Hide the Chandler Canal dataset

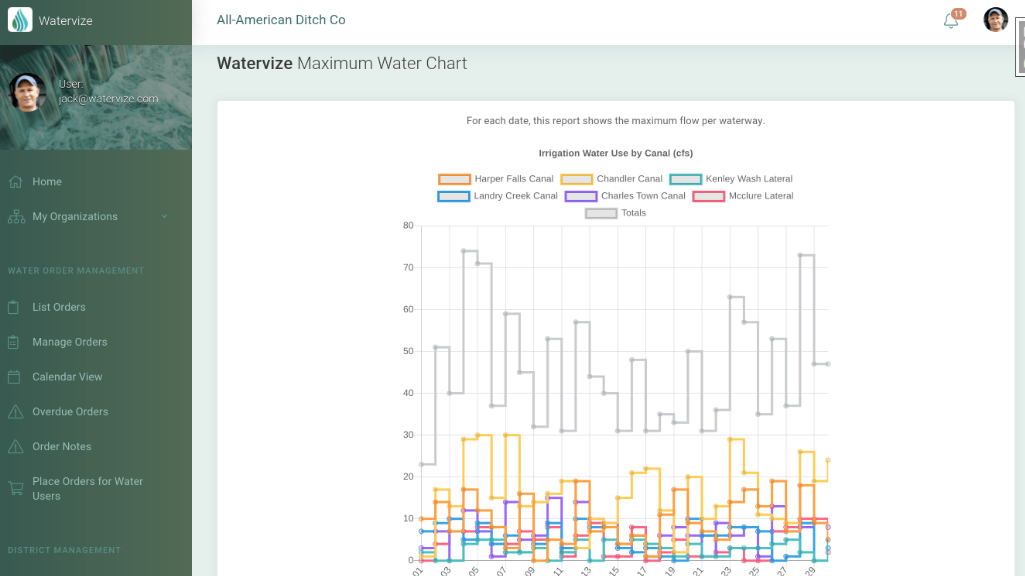612,179
